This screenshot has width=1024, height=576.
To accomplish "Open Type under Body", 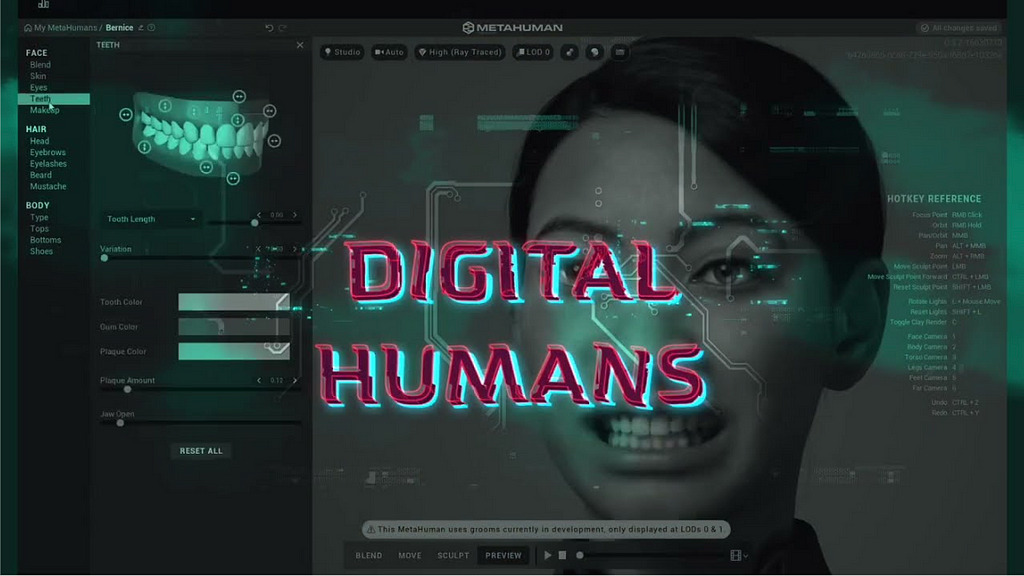I will [39, 217].
